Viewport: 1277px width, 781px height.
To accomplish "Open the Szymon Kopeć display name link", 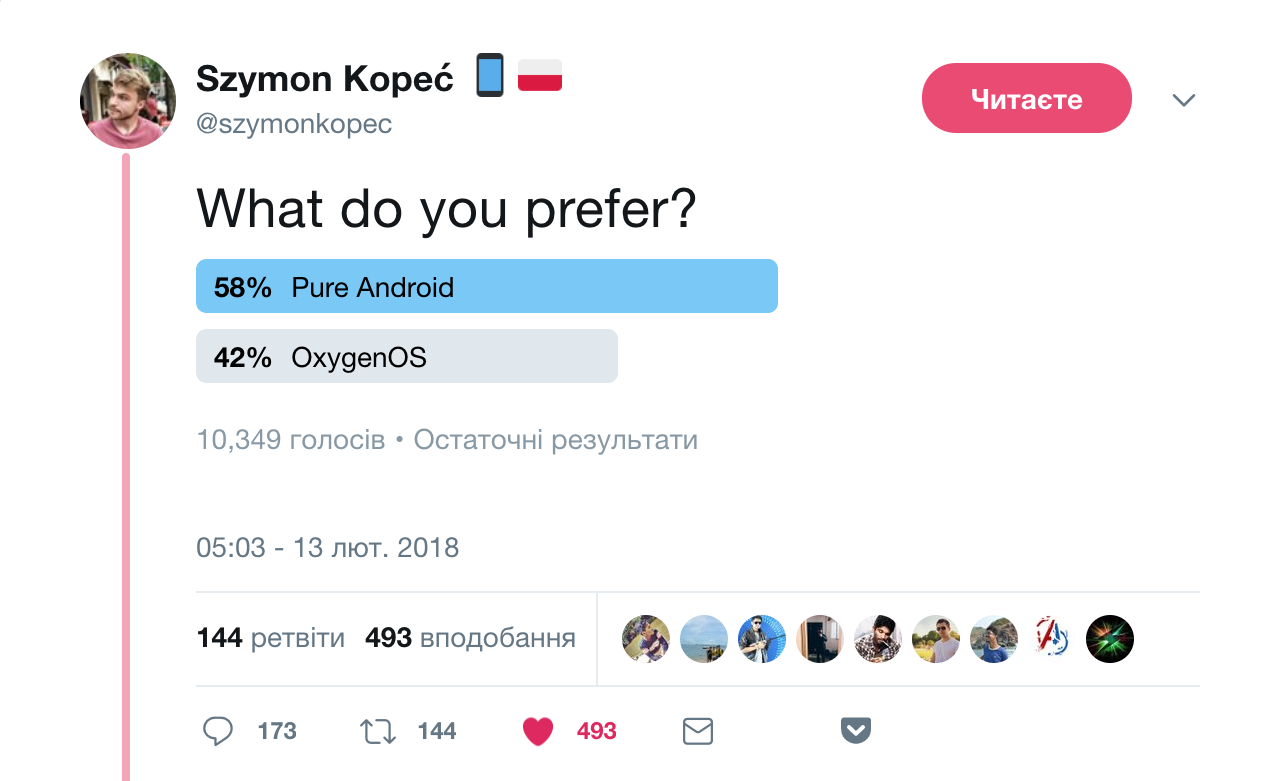I will click(325, 78).
